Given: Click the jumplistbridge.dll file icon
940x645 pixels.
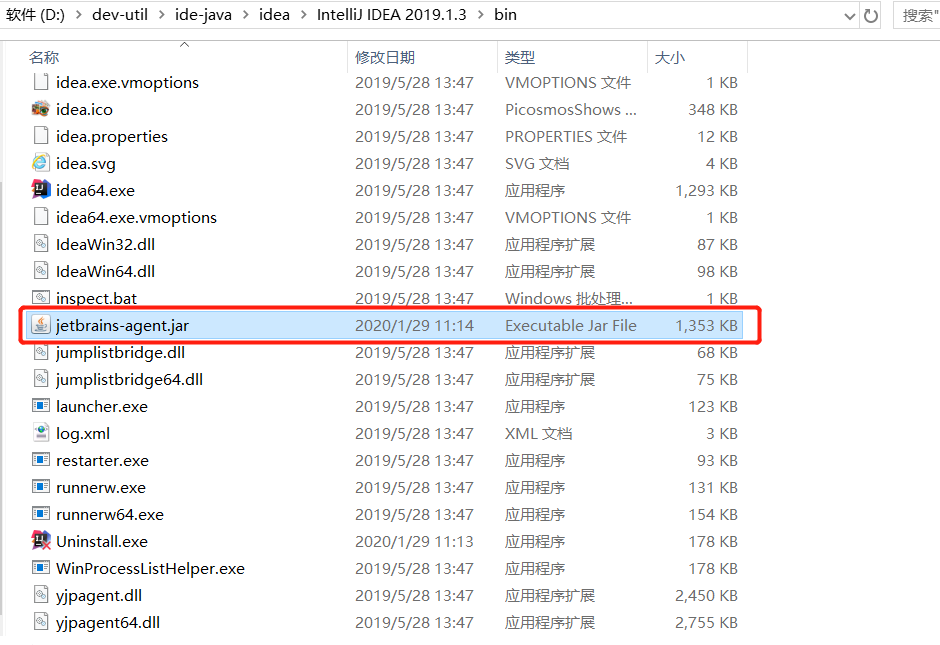Looking at the screenshot, I should pyautogui.click(x=41, y=352).
